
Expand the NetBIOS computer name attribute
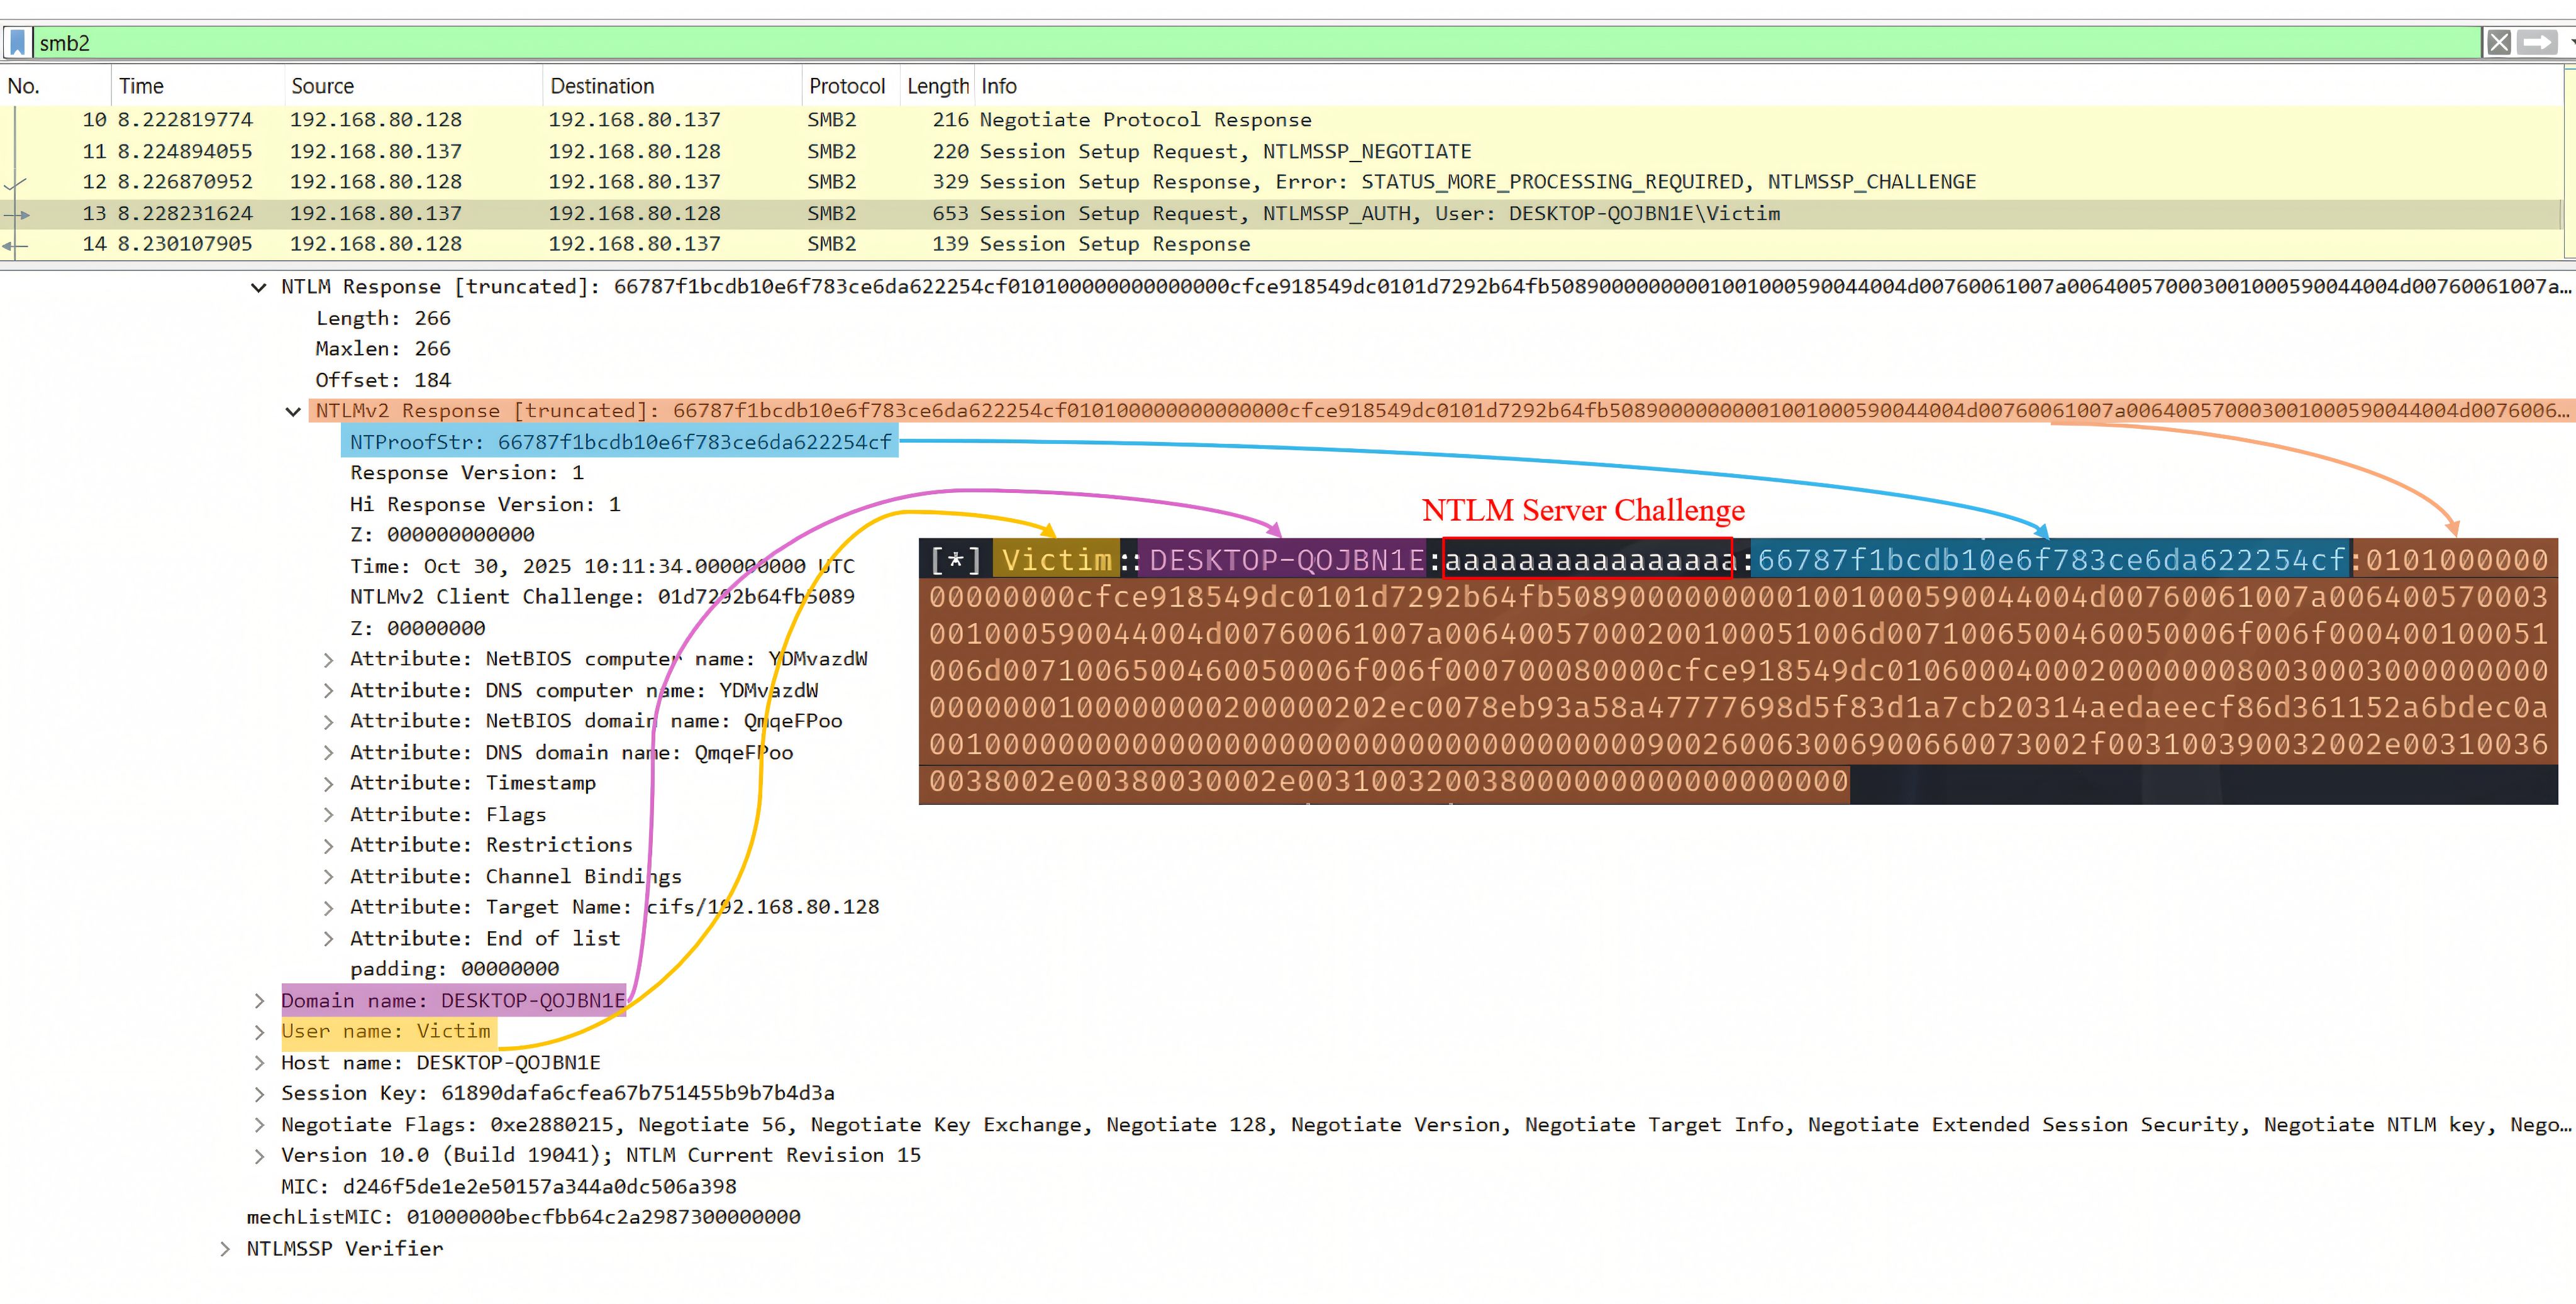pos(328,660)
